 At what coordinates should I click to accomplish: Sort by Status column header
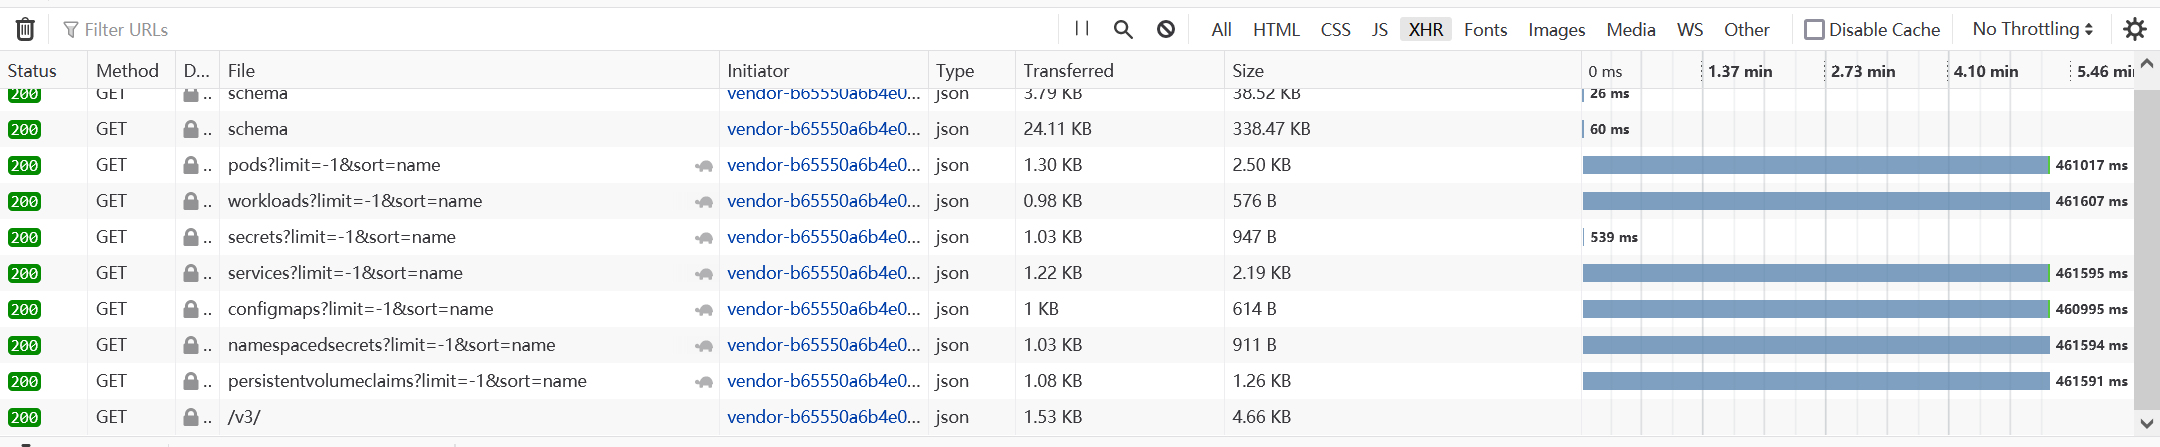(43, 71)
